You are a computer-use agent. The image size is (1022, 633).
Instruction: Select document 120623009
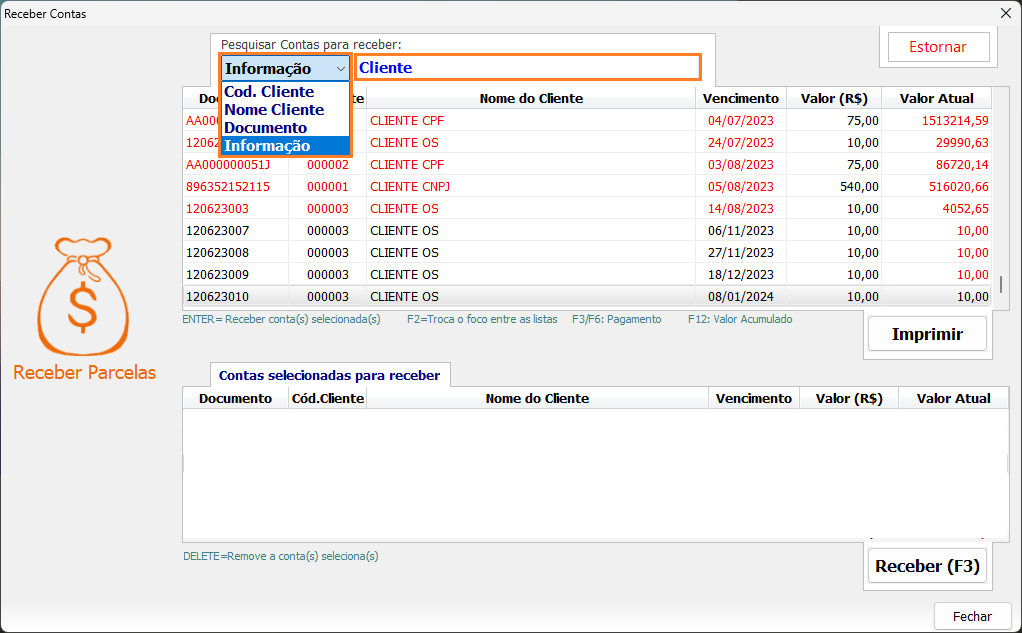tap(218, 275)
